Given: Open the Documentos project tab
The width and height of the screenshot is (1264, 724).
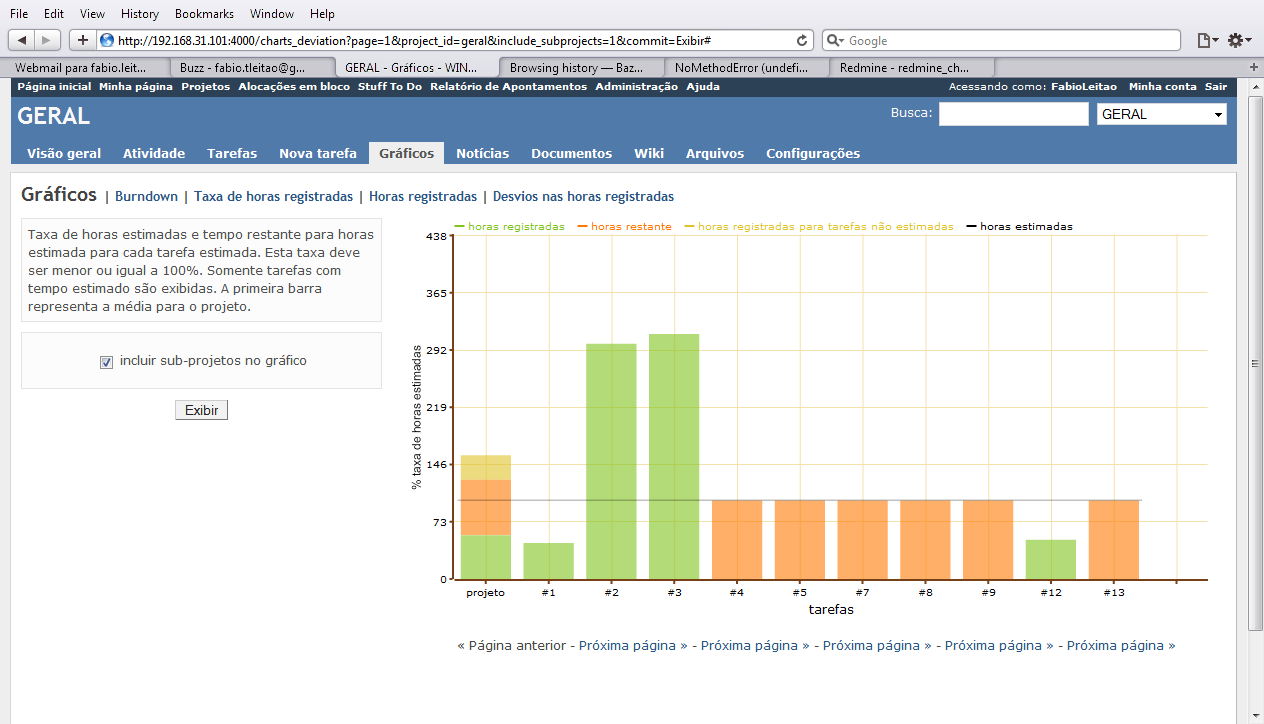Looking at the screenshot, I should [571, 153].
